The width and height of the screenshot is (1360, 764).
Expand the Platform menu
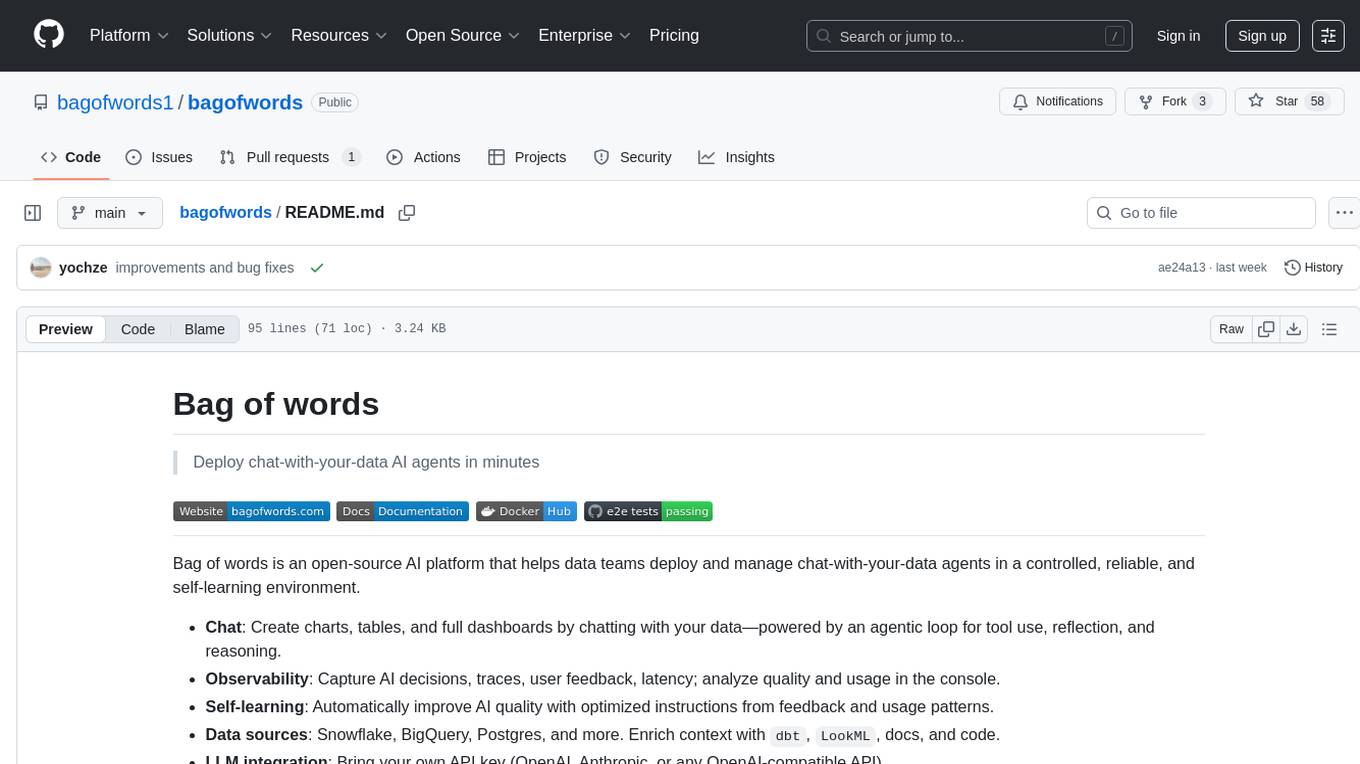[129, 35]
